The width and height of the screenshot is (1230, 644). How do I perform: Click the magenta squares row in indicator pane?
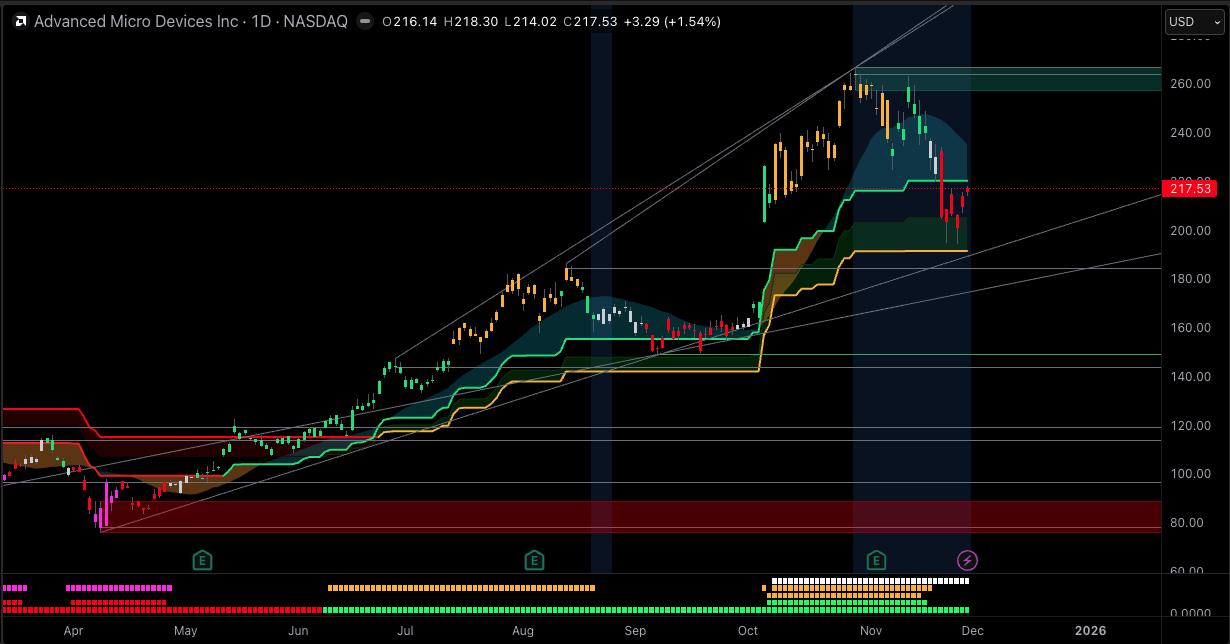[x=120, y=588]
